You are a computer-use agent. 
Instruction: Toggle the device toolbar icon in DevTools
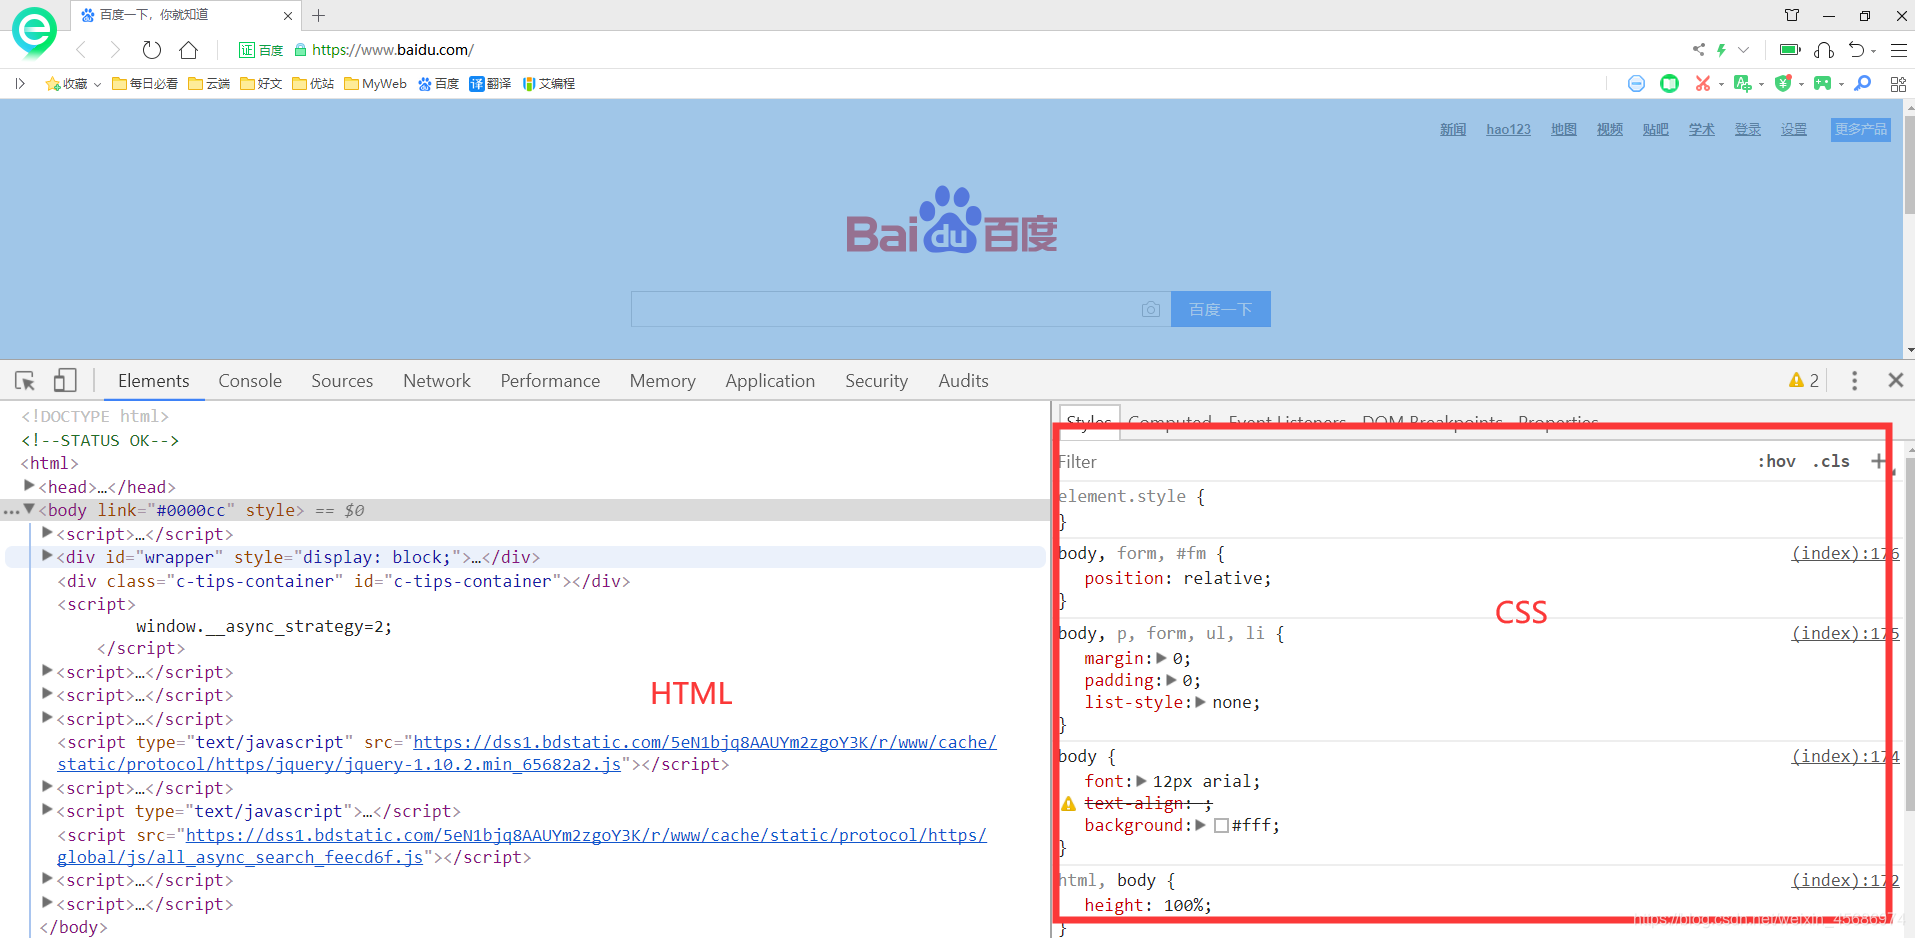[65, 381]
